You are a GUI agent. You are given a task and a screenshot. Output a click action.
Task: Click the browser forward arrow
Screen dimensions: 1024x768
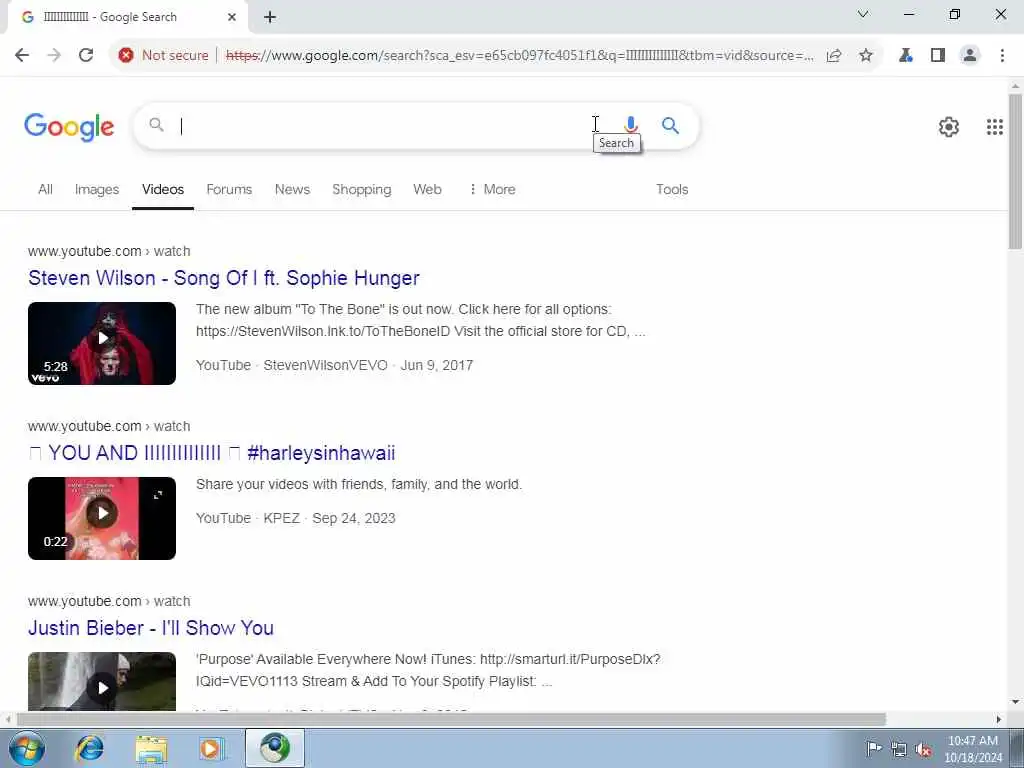tap(54, 56)
